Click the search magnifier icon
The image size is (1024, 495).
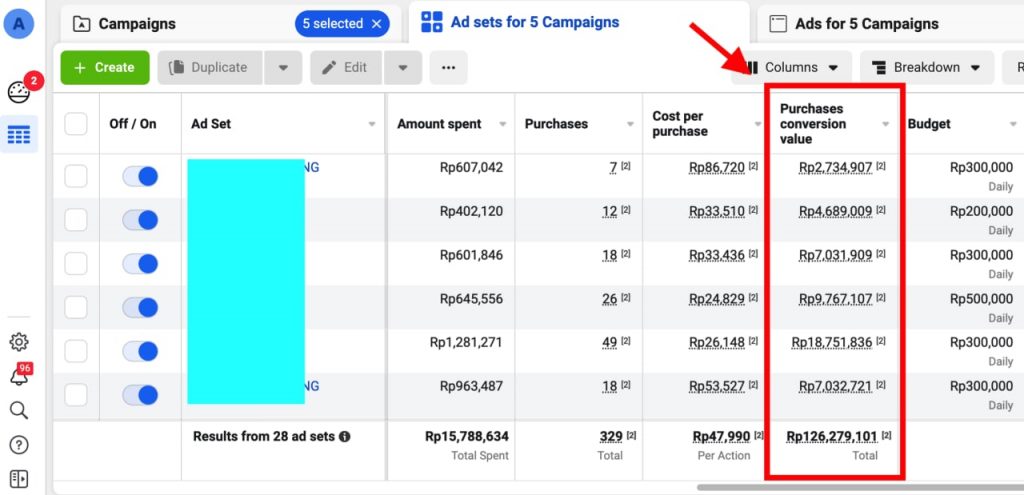pyautogui.click(x=19, y=410)
